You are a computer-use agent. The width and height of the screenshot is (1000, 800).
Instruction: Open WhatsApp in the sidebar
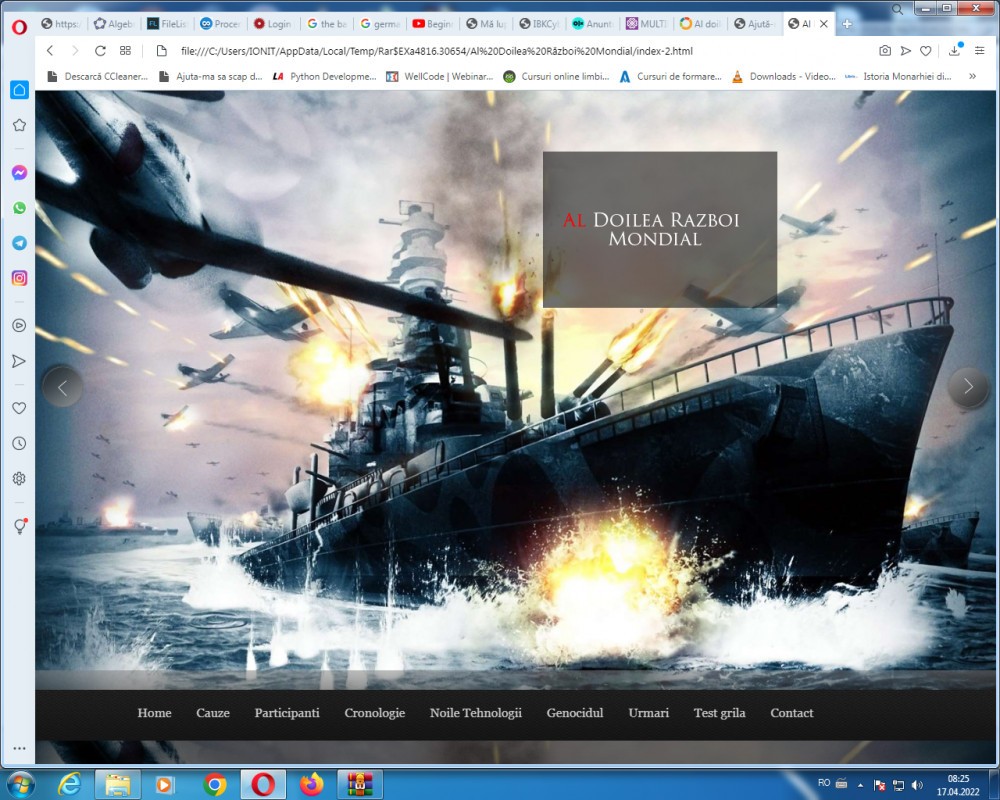(20, 208)
